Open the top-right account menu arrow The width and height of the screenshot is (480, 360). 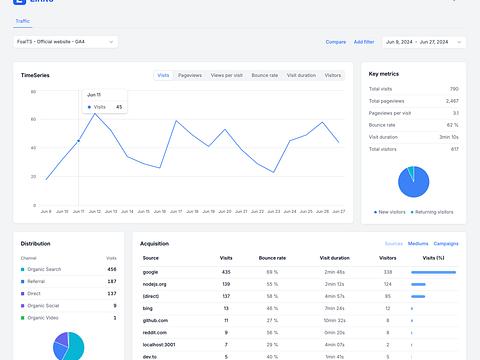[x=454, y=1]
